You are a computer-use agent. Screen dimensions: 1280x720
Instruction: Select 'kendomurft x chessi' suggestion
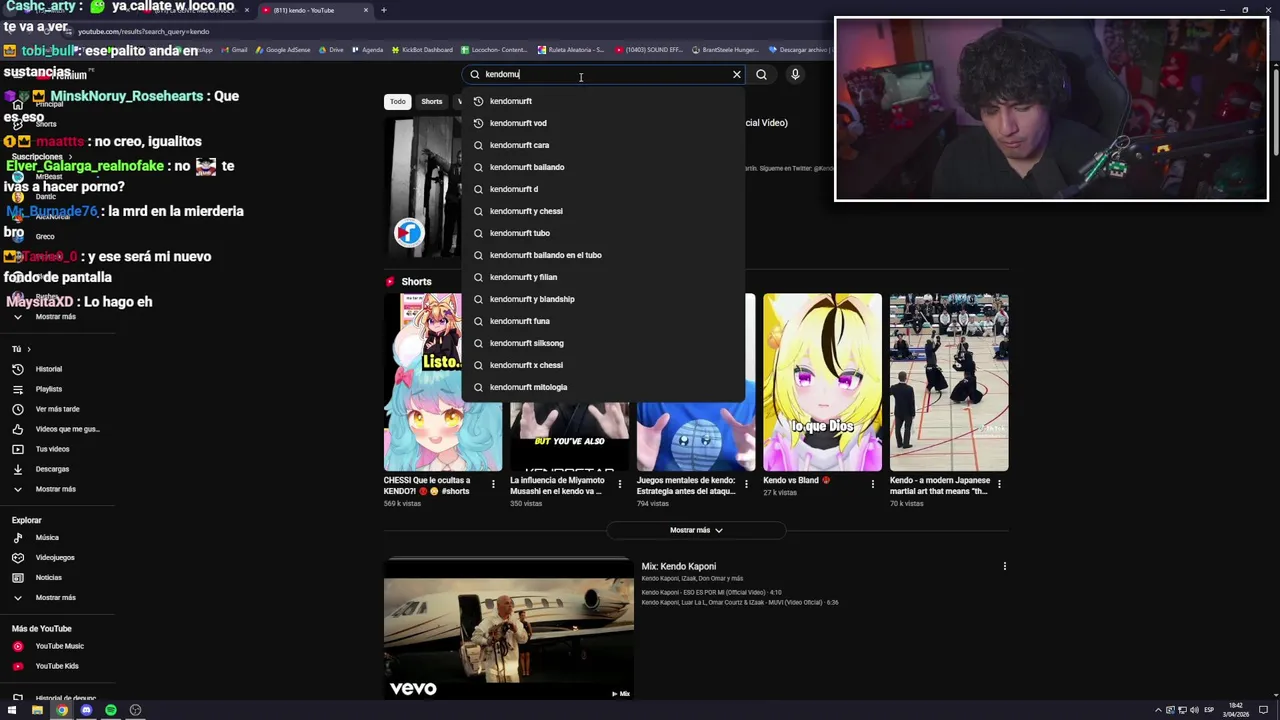(x=604, y=365)
